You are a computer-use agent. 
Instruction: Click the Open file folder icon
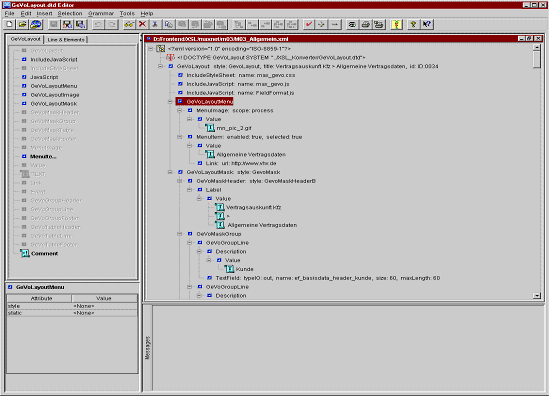pyautogui.click(x=22, y=24)
